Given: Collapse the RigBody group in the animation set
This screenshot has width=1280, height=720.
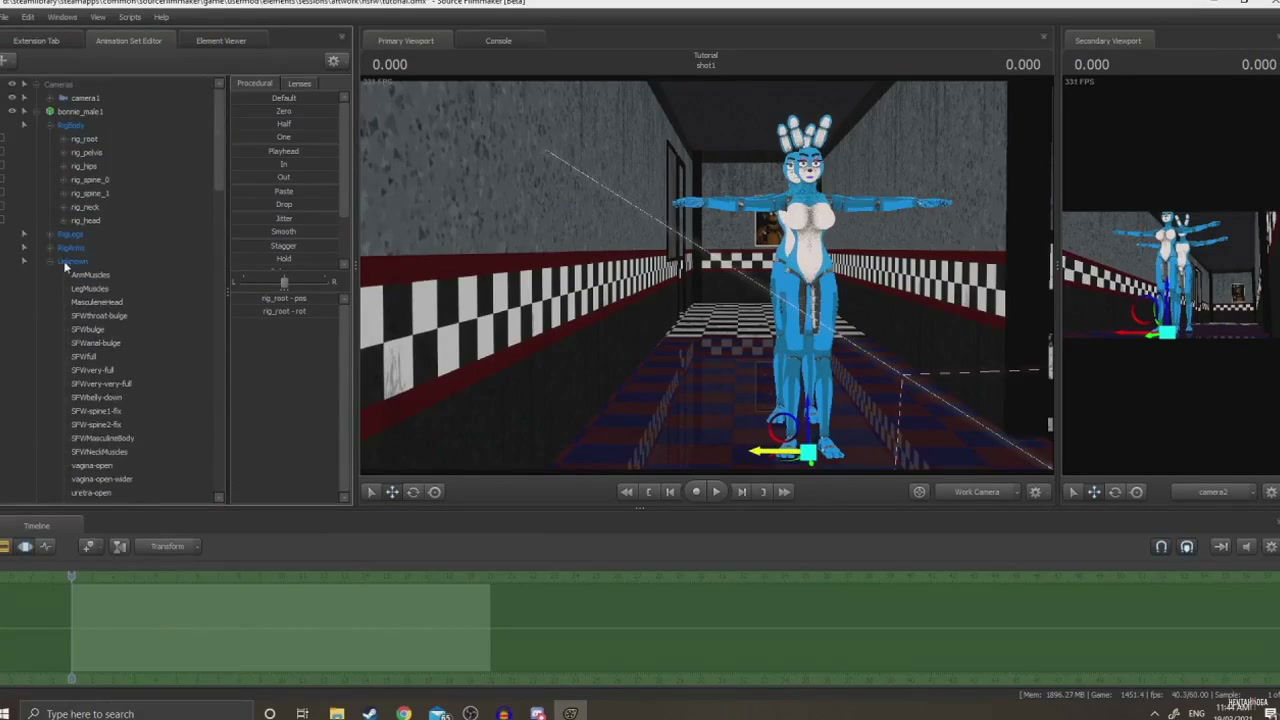Looking at the screenshot, I should click(50, 125).
